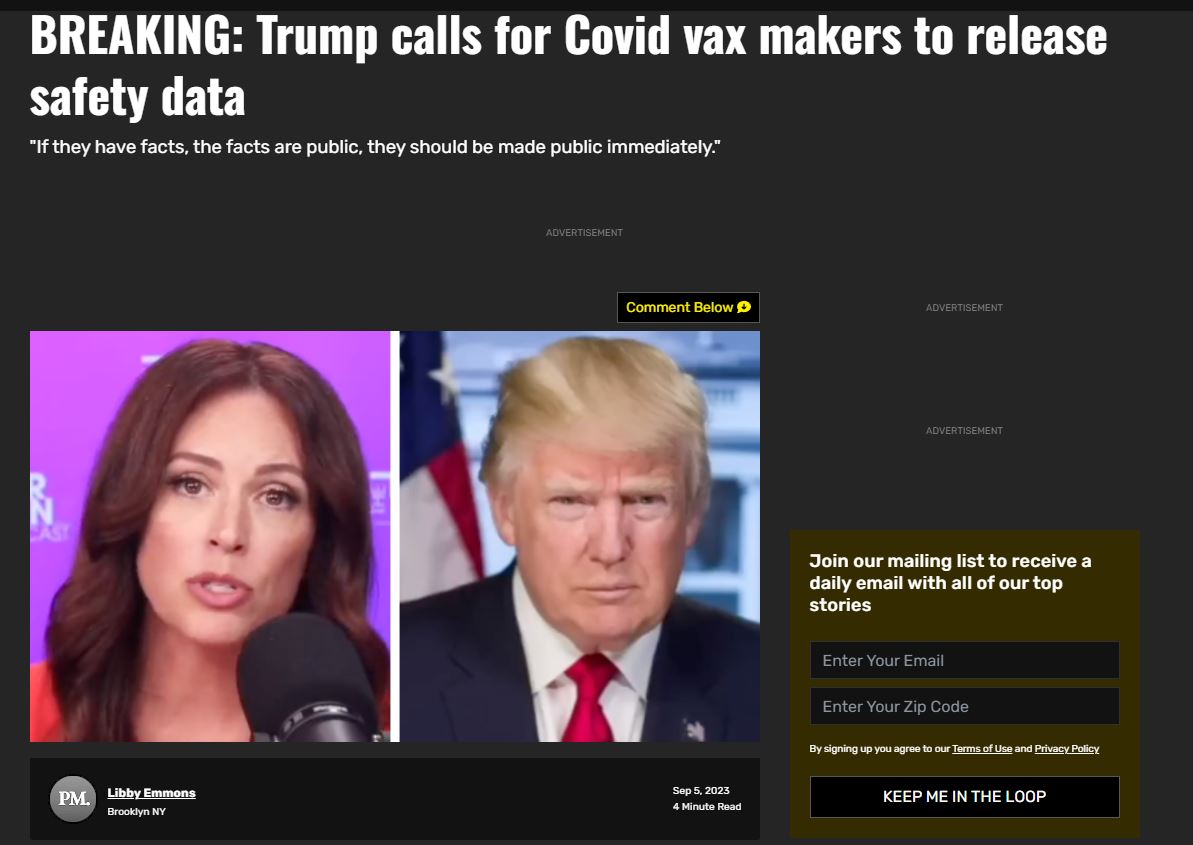
Task: Click the quoted subtitle under the headline
Action: (x=375, y=147)
